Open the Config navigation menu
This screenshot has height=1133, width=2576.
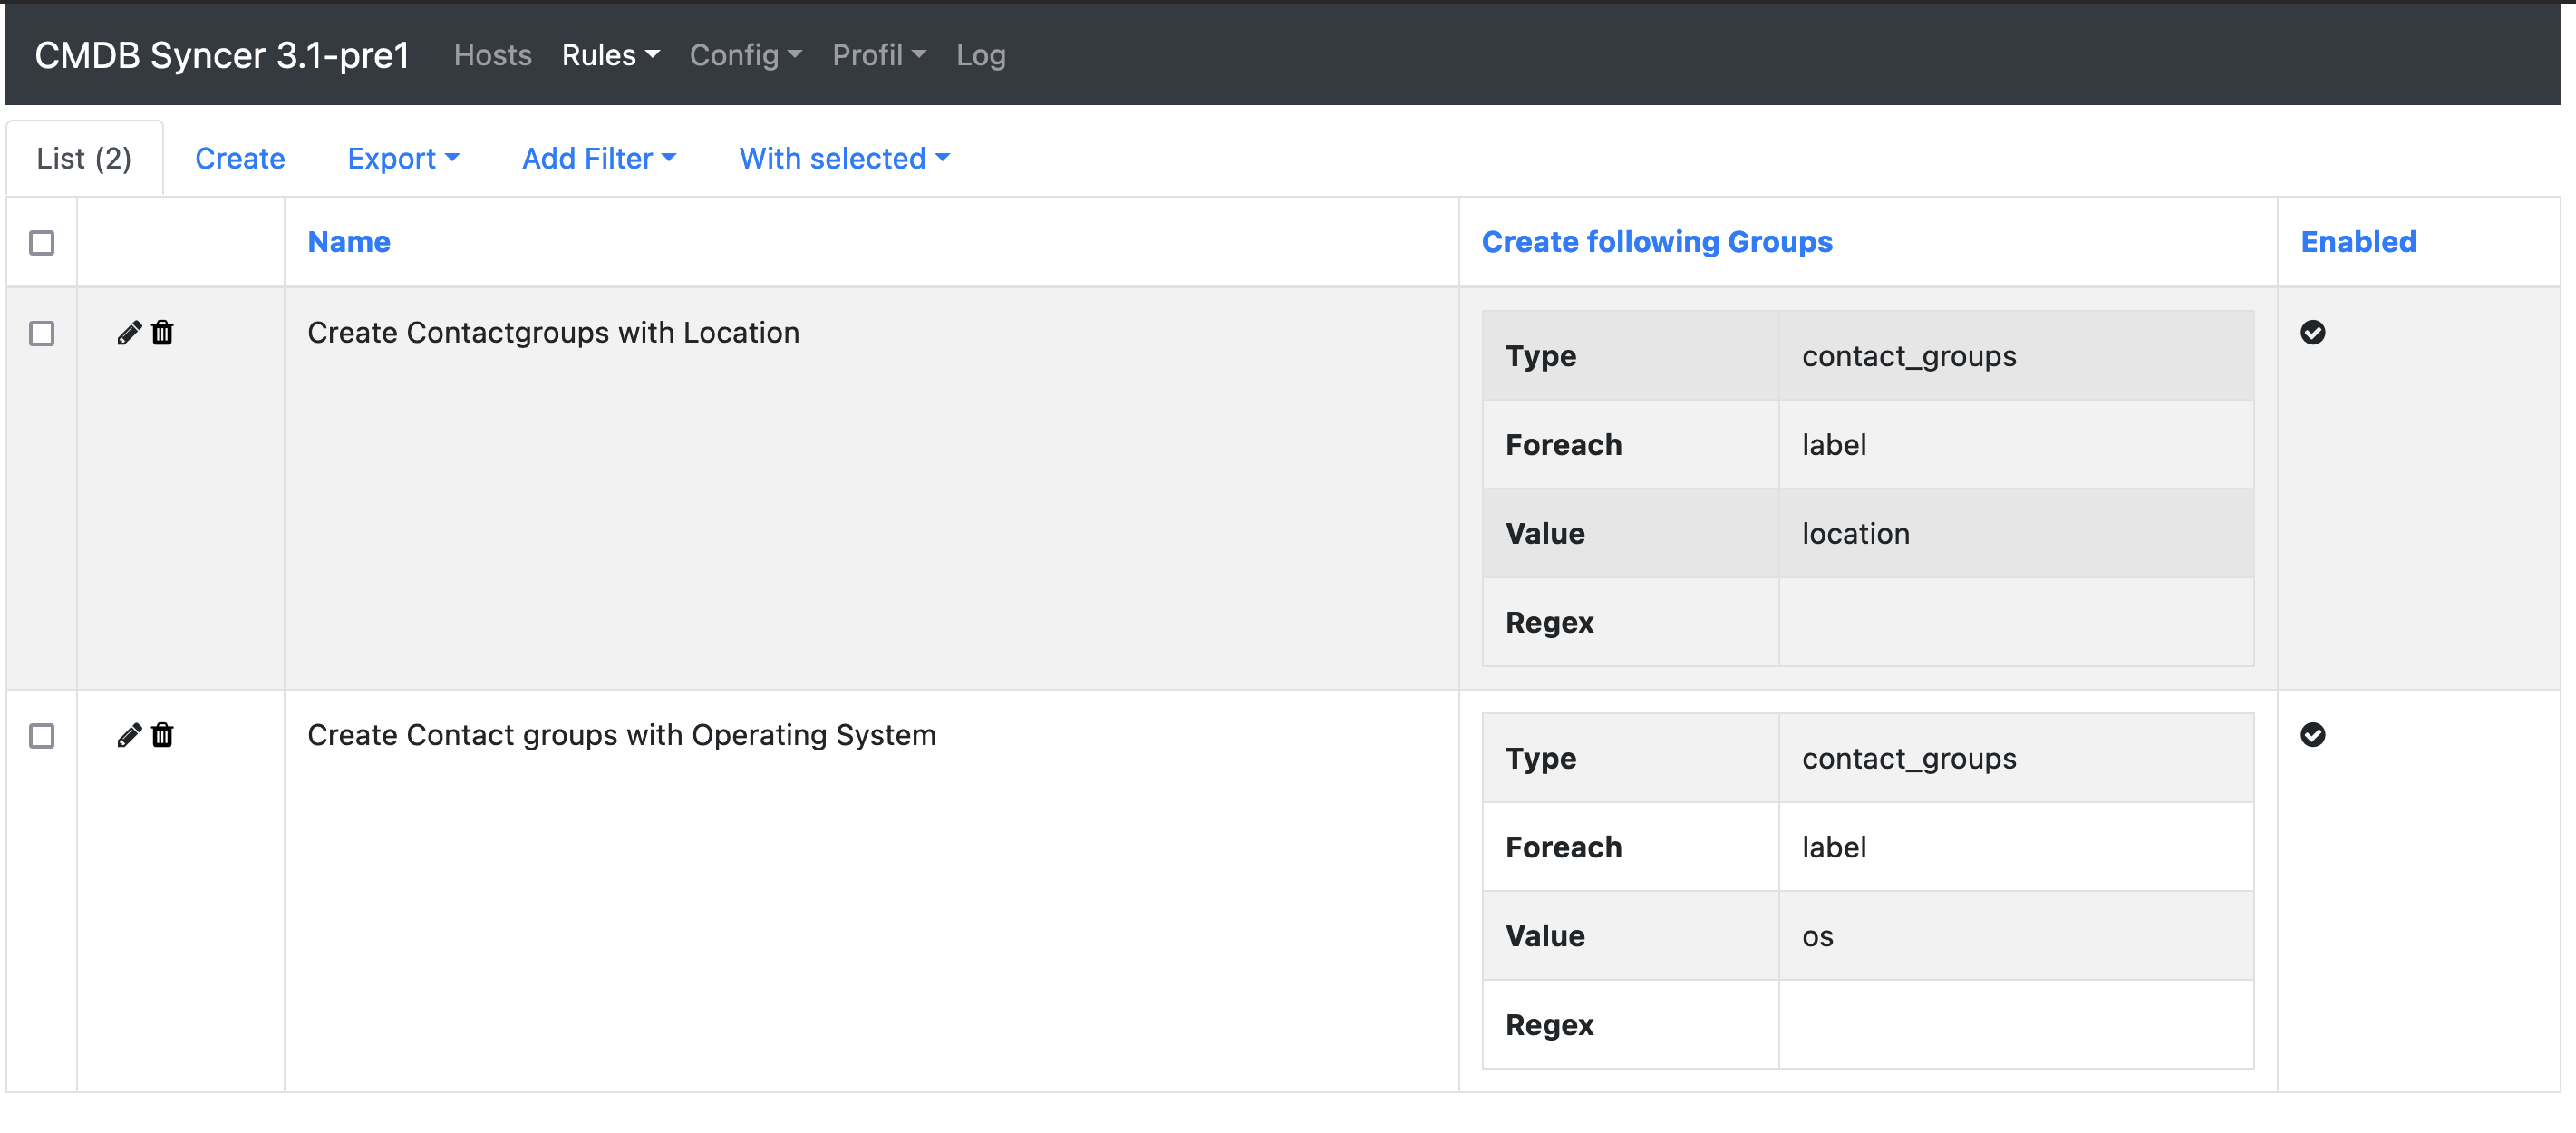point(745,55)
